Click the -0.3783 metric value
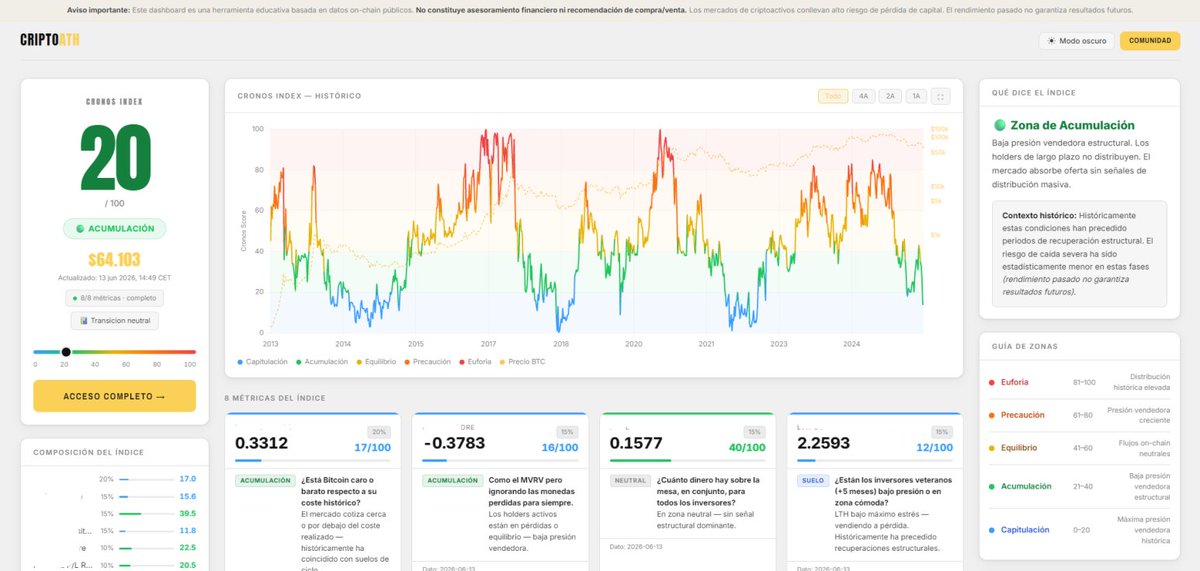Viewport: 1200px width, 571px height. 453,443
